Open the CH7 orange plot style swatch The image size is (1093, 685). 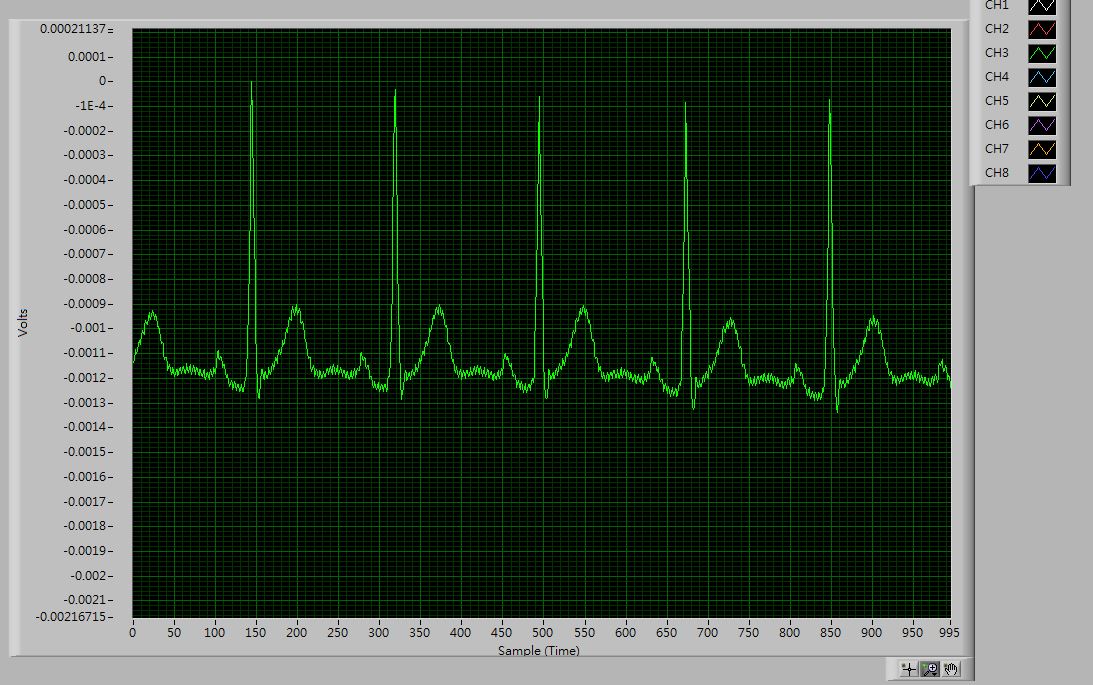pos(1042,149)
